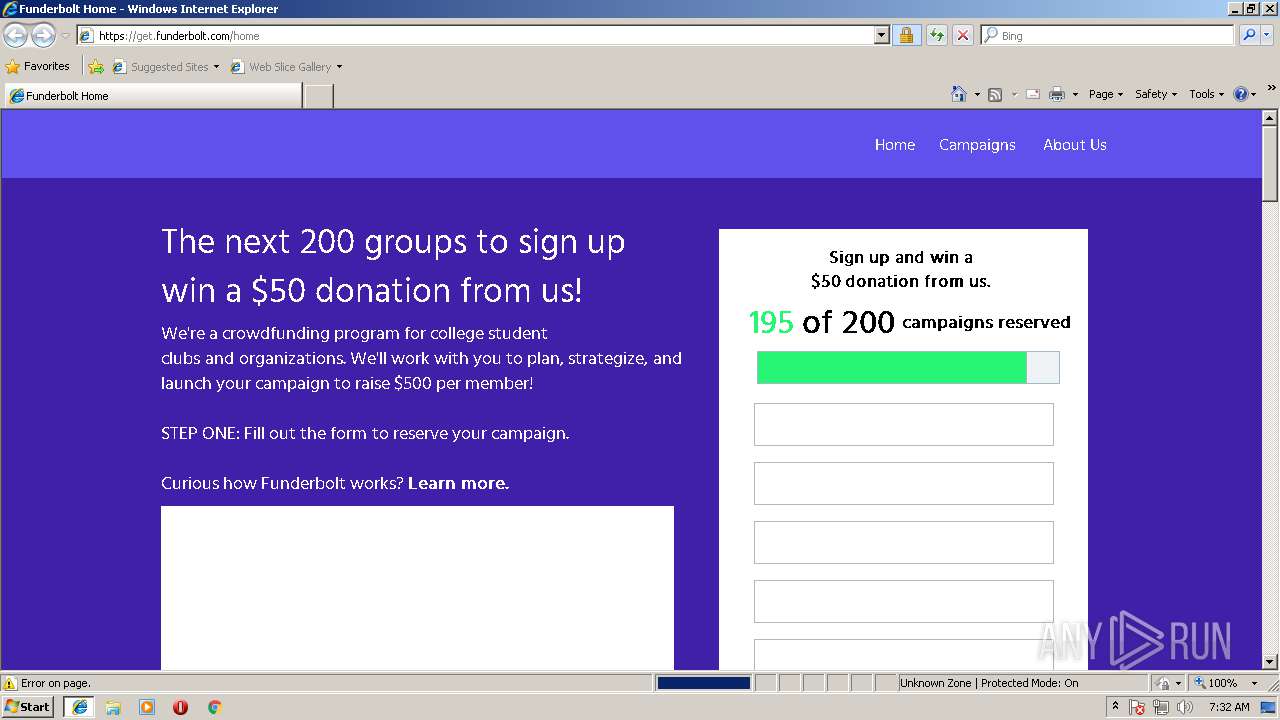Open Google Chrome taskbar icon
Image resolution: width=1280 pixels, height=720 pixels.
214,707
